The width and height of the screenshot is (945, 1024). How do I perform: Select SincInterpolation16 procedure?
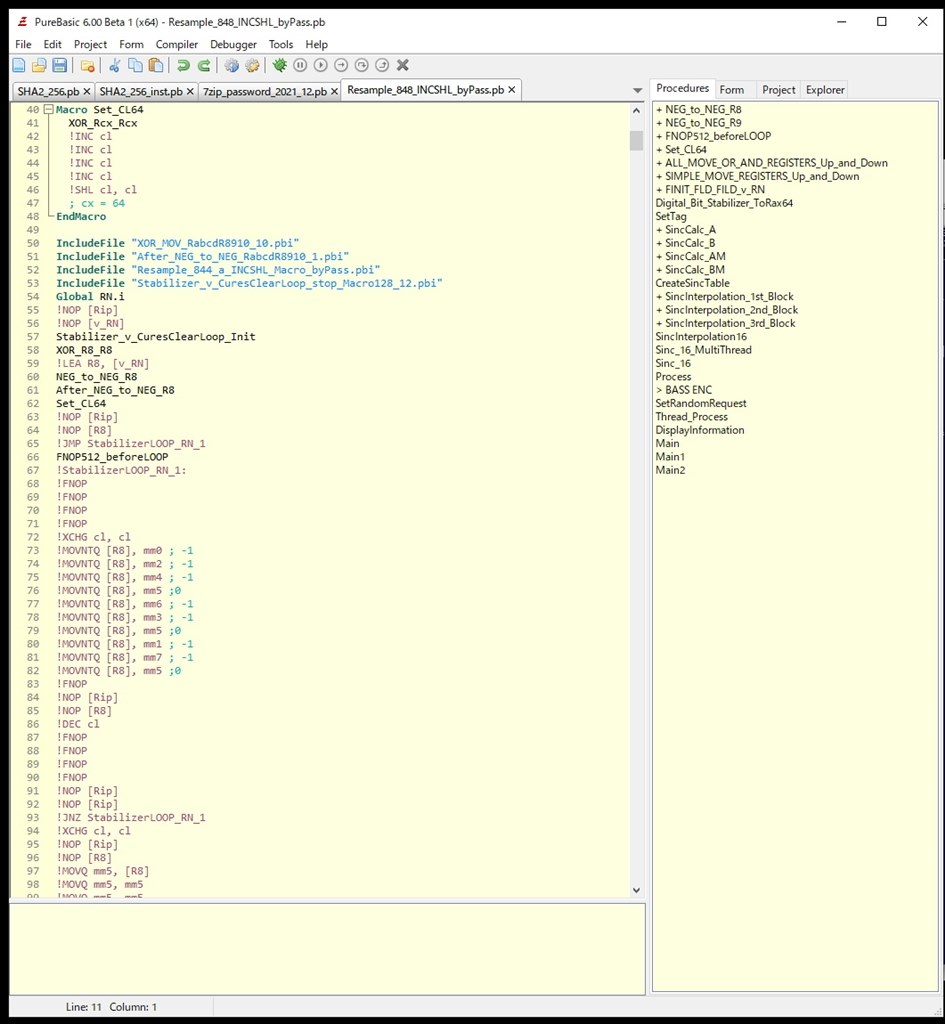[701, 337]
